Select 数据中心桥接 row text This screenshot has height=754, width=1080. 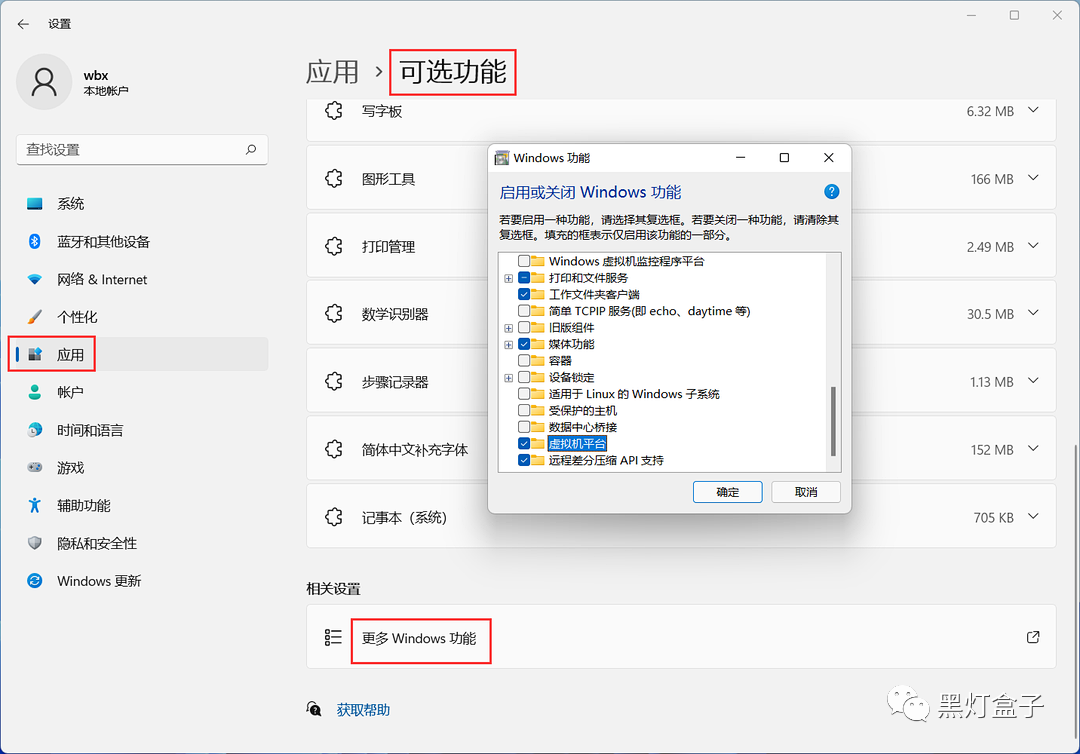[583, 427]
